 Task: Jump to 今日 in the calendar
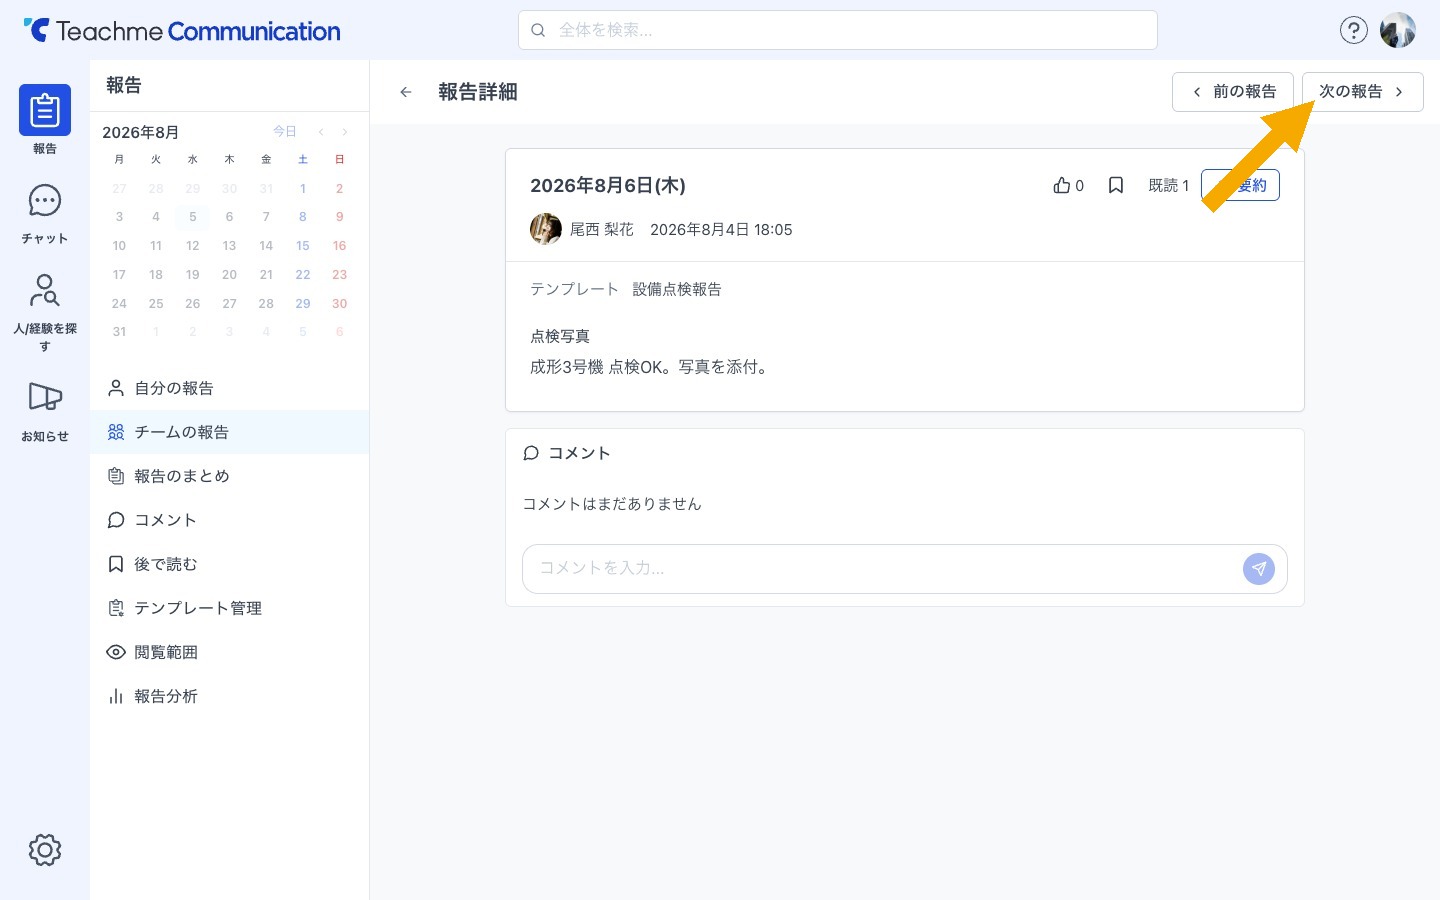285,132
